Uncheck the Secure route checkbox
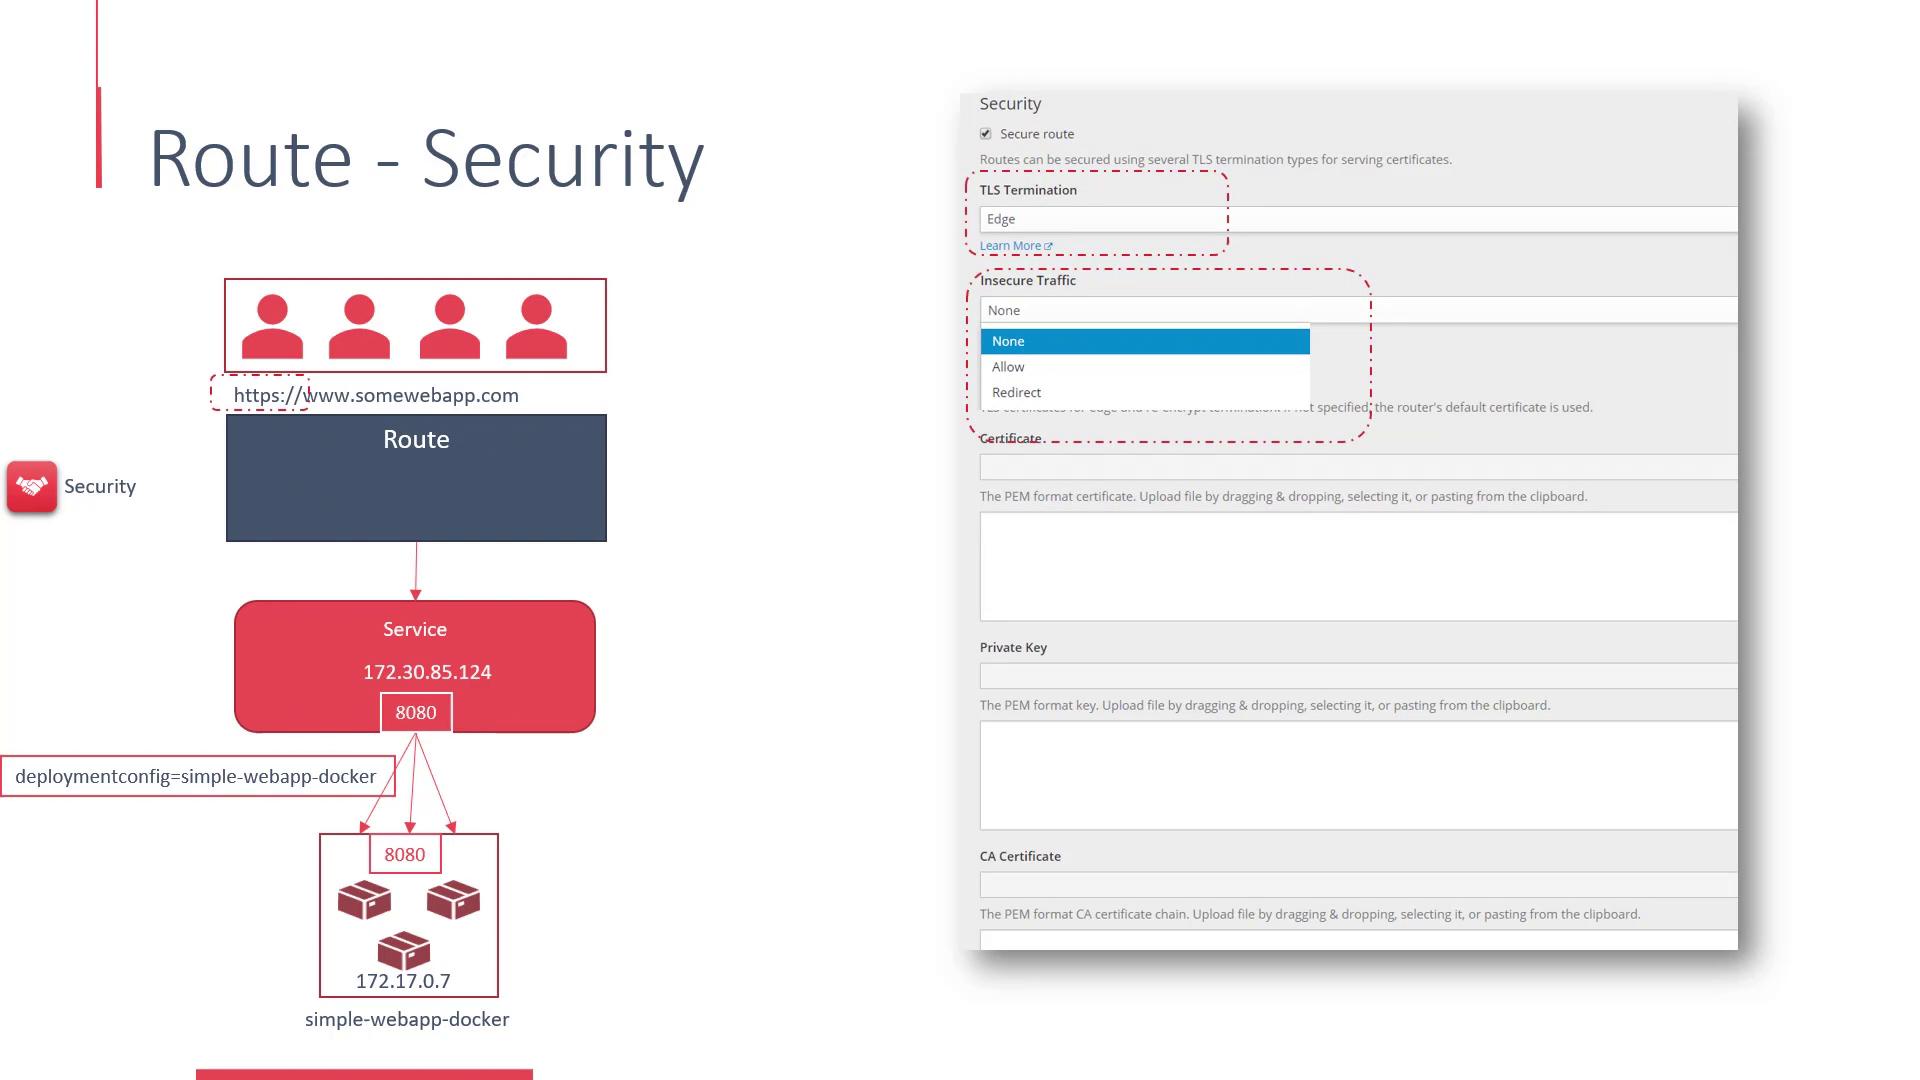 (x=986, y=134)
